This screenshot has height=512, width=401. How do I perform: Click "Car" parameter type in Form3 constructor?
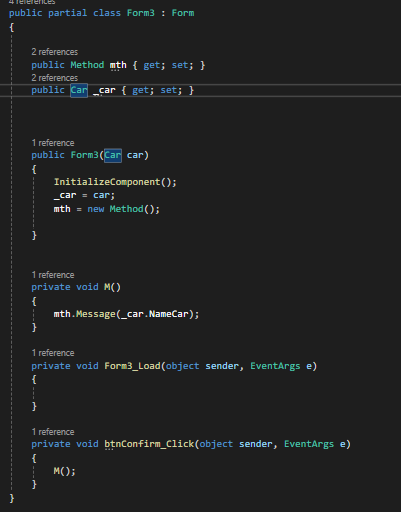(113, 155)
